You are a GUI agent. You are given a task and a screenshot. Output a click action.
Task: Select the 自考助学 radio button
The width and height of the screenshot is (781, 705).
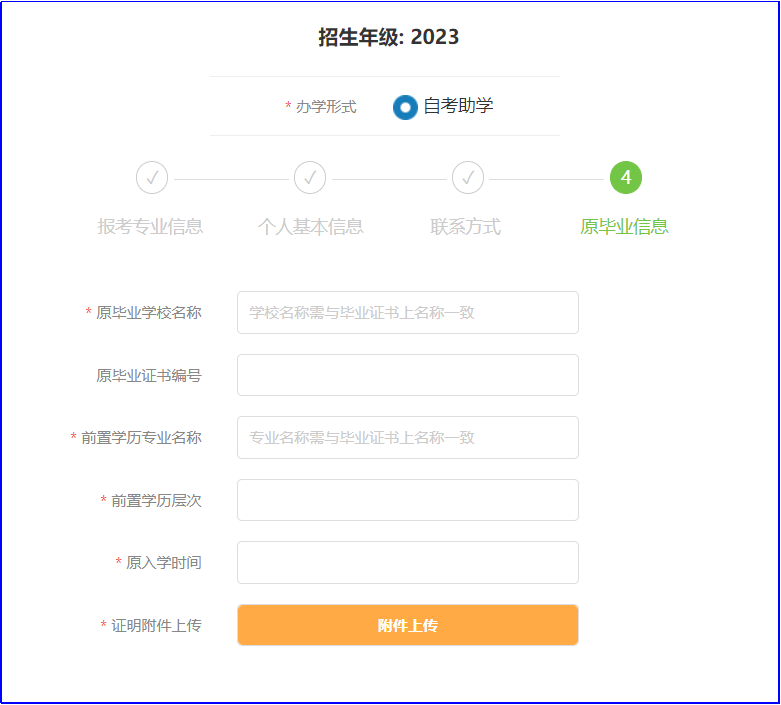coord(405,107)
